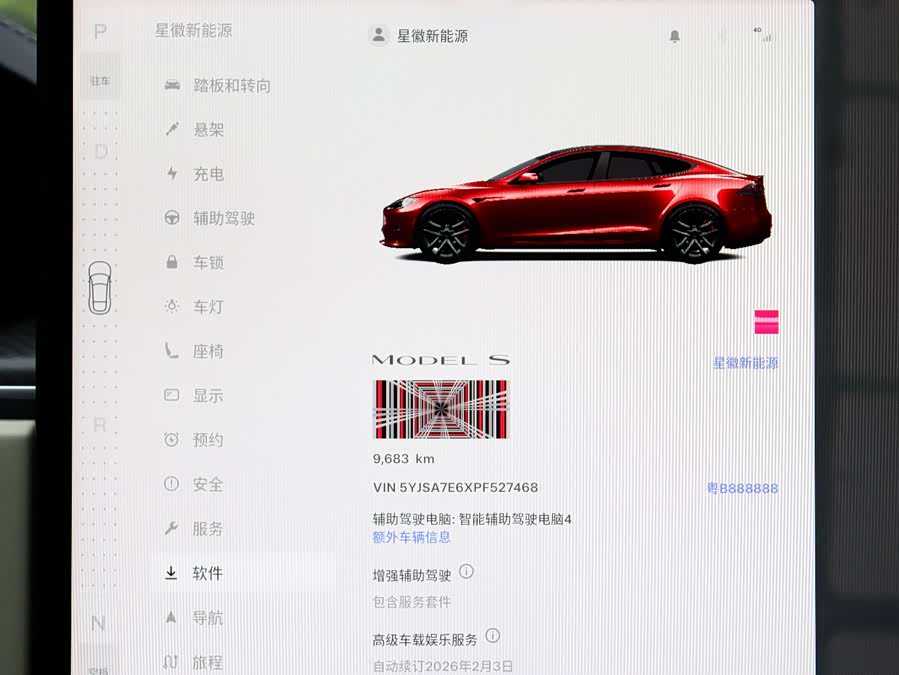Select the 辅助驾驶 (Autopilot) steering wheel icon
Image resolution: width=899 pixels, height=675 pixels.
tap(172, 219)
